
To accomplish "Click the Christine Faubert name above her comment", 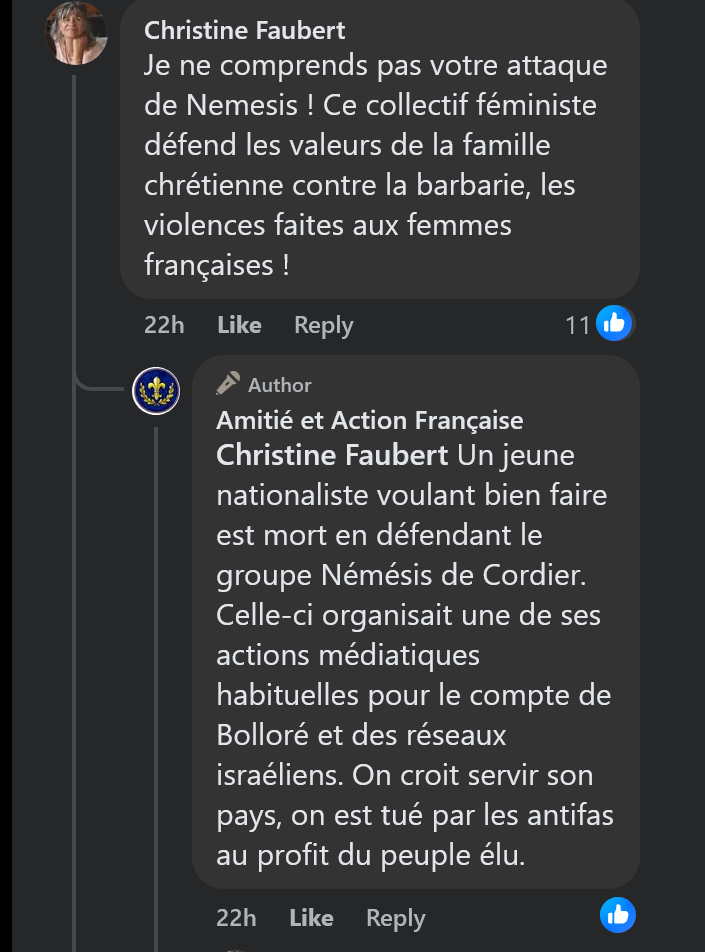I will coord(245,31).
